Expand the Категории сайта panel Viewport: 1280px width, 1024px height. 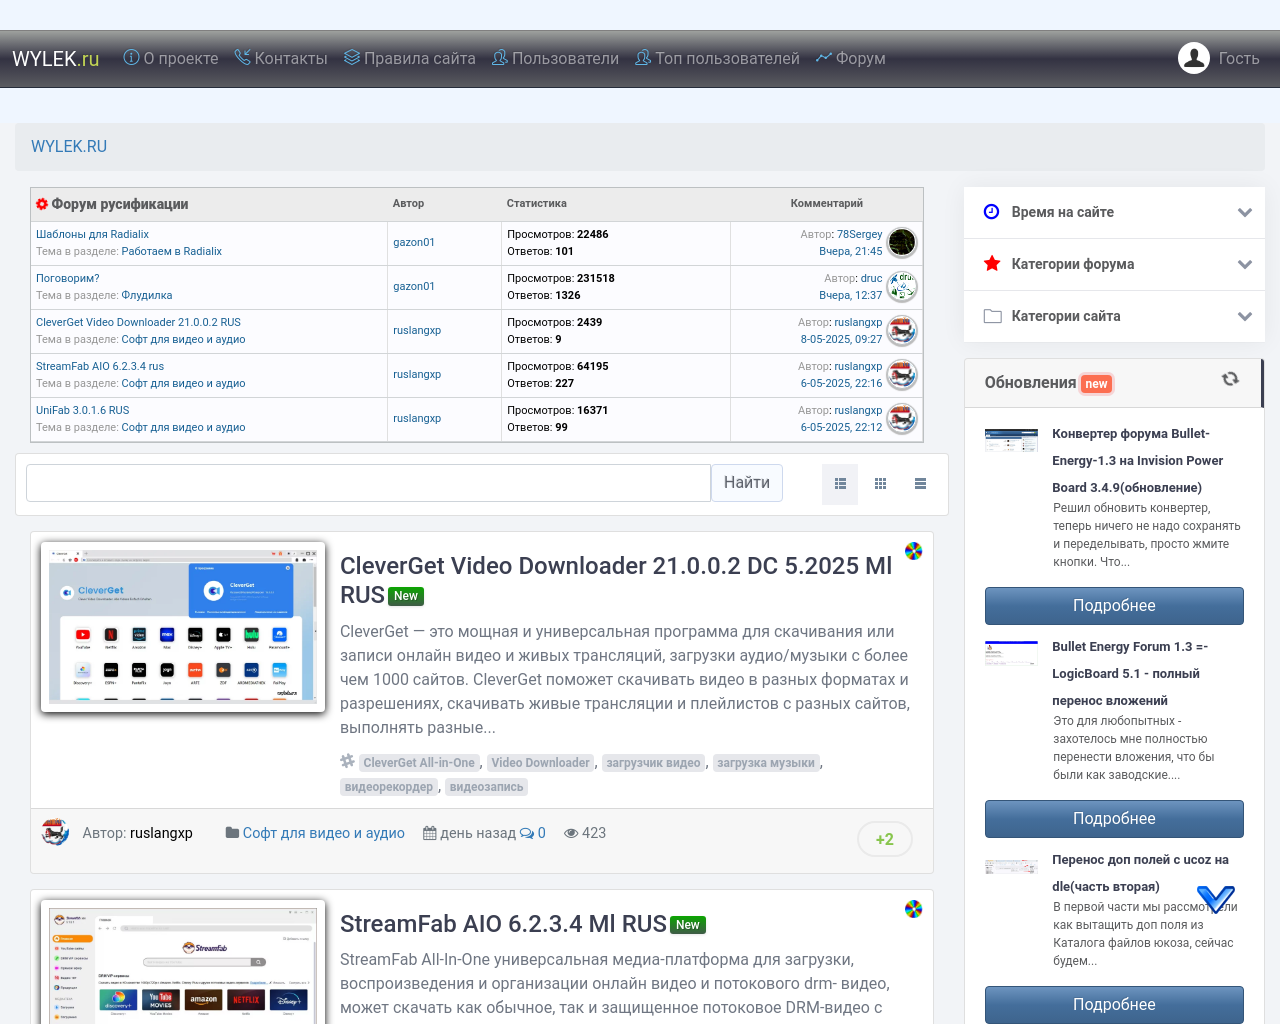[x=1114, y=316]
